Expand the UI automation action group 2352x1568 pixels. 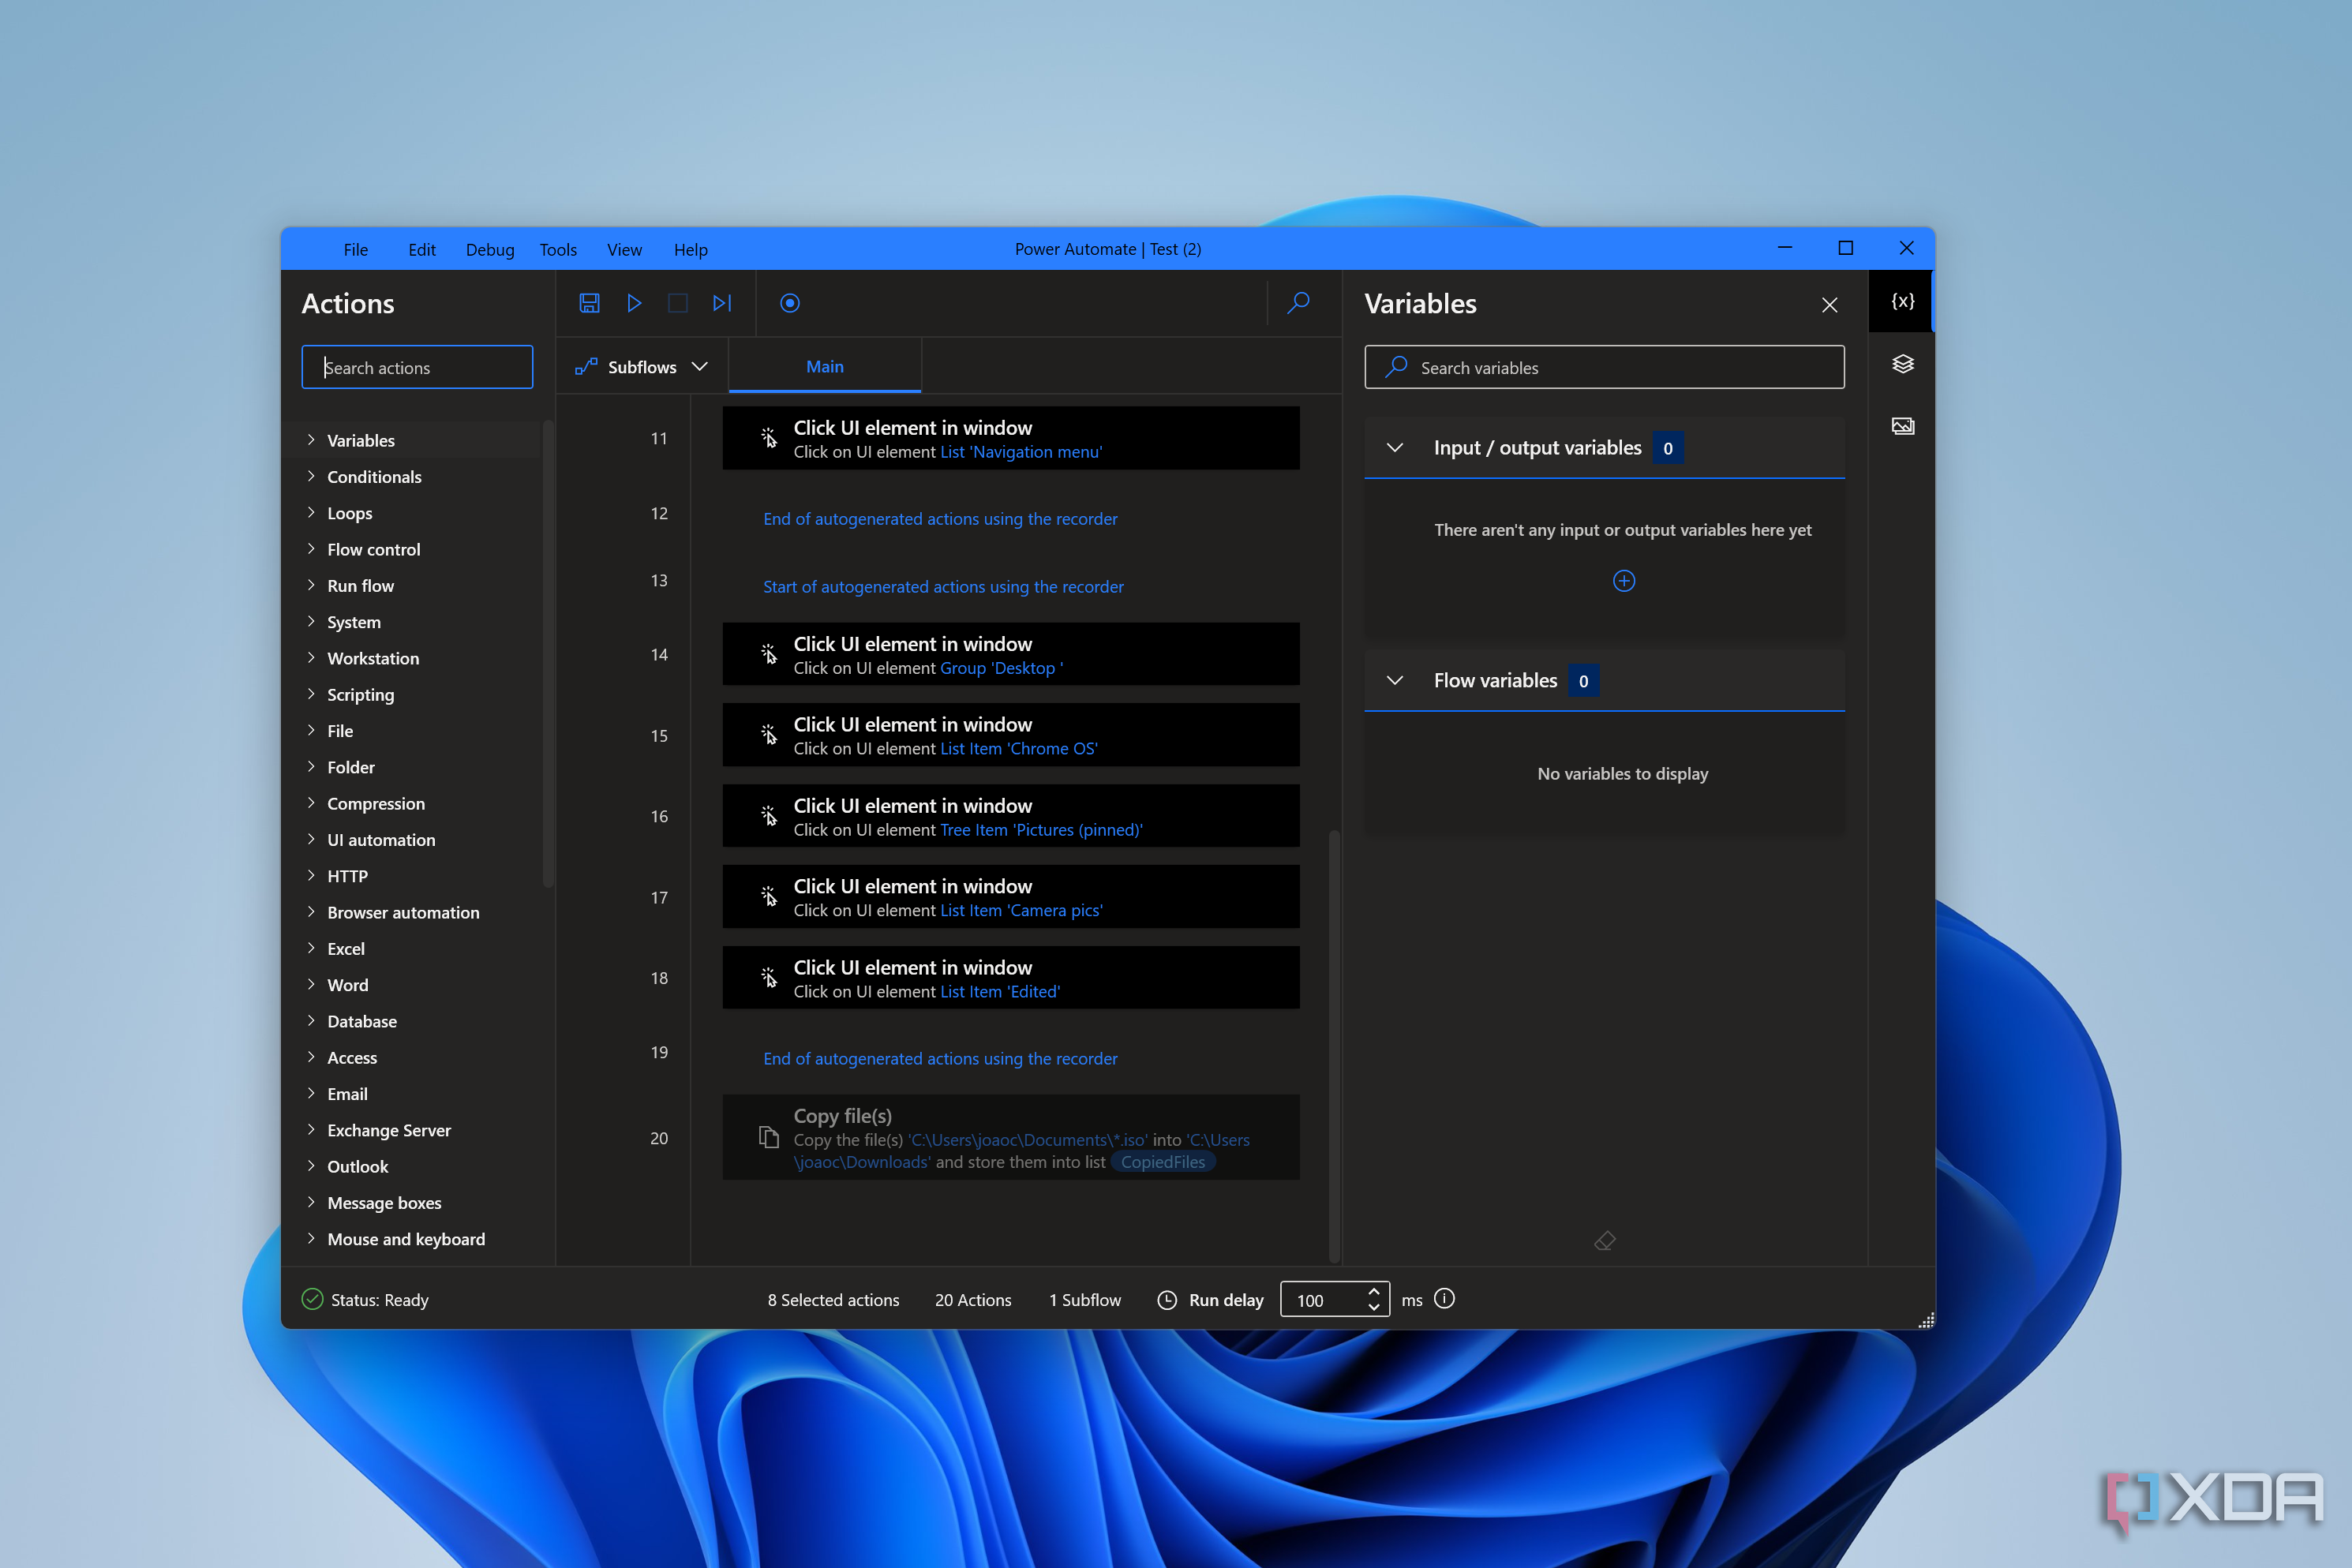pyautogui.click(x=311, y=840)
